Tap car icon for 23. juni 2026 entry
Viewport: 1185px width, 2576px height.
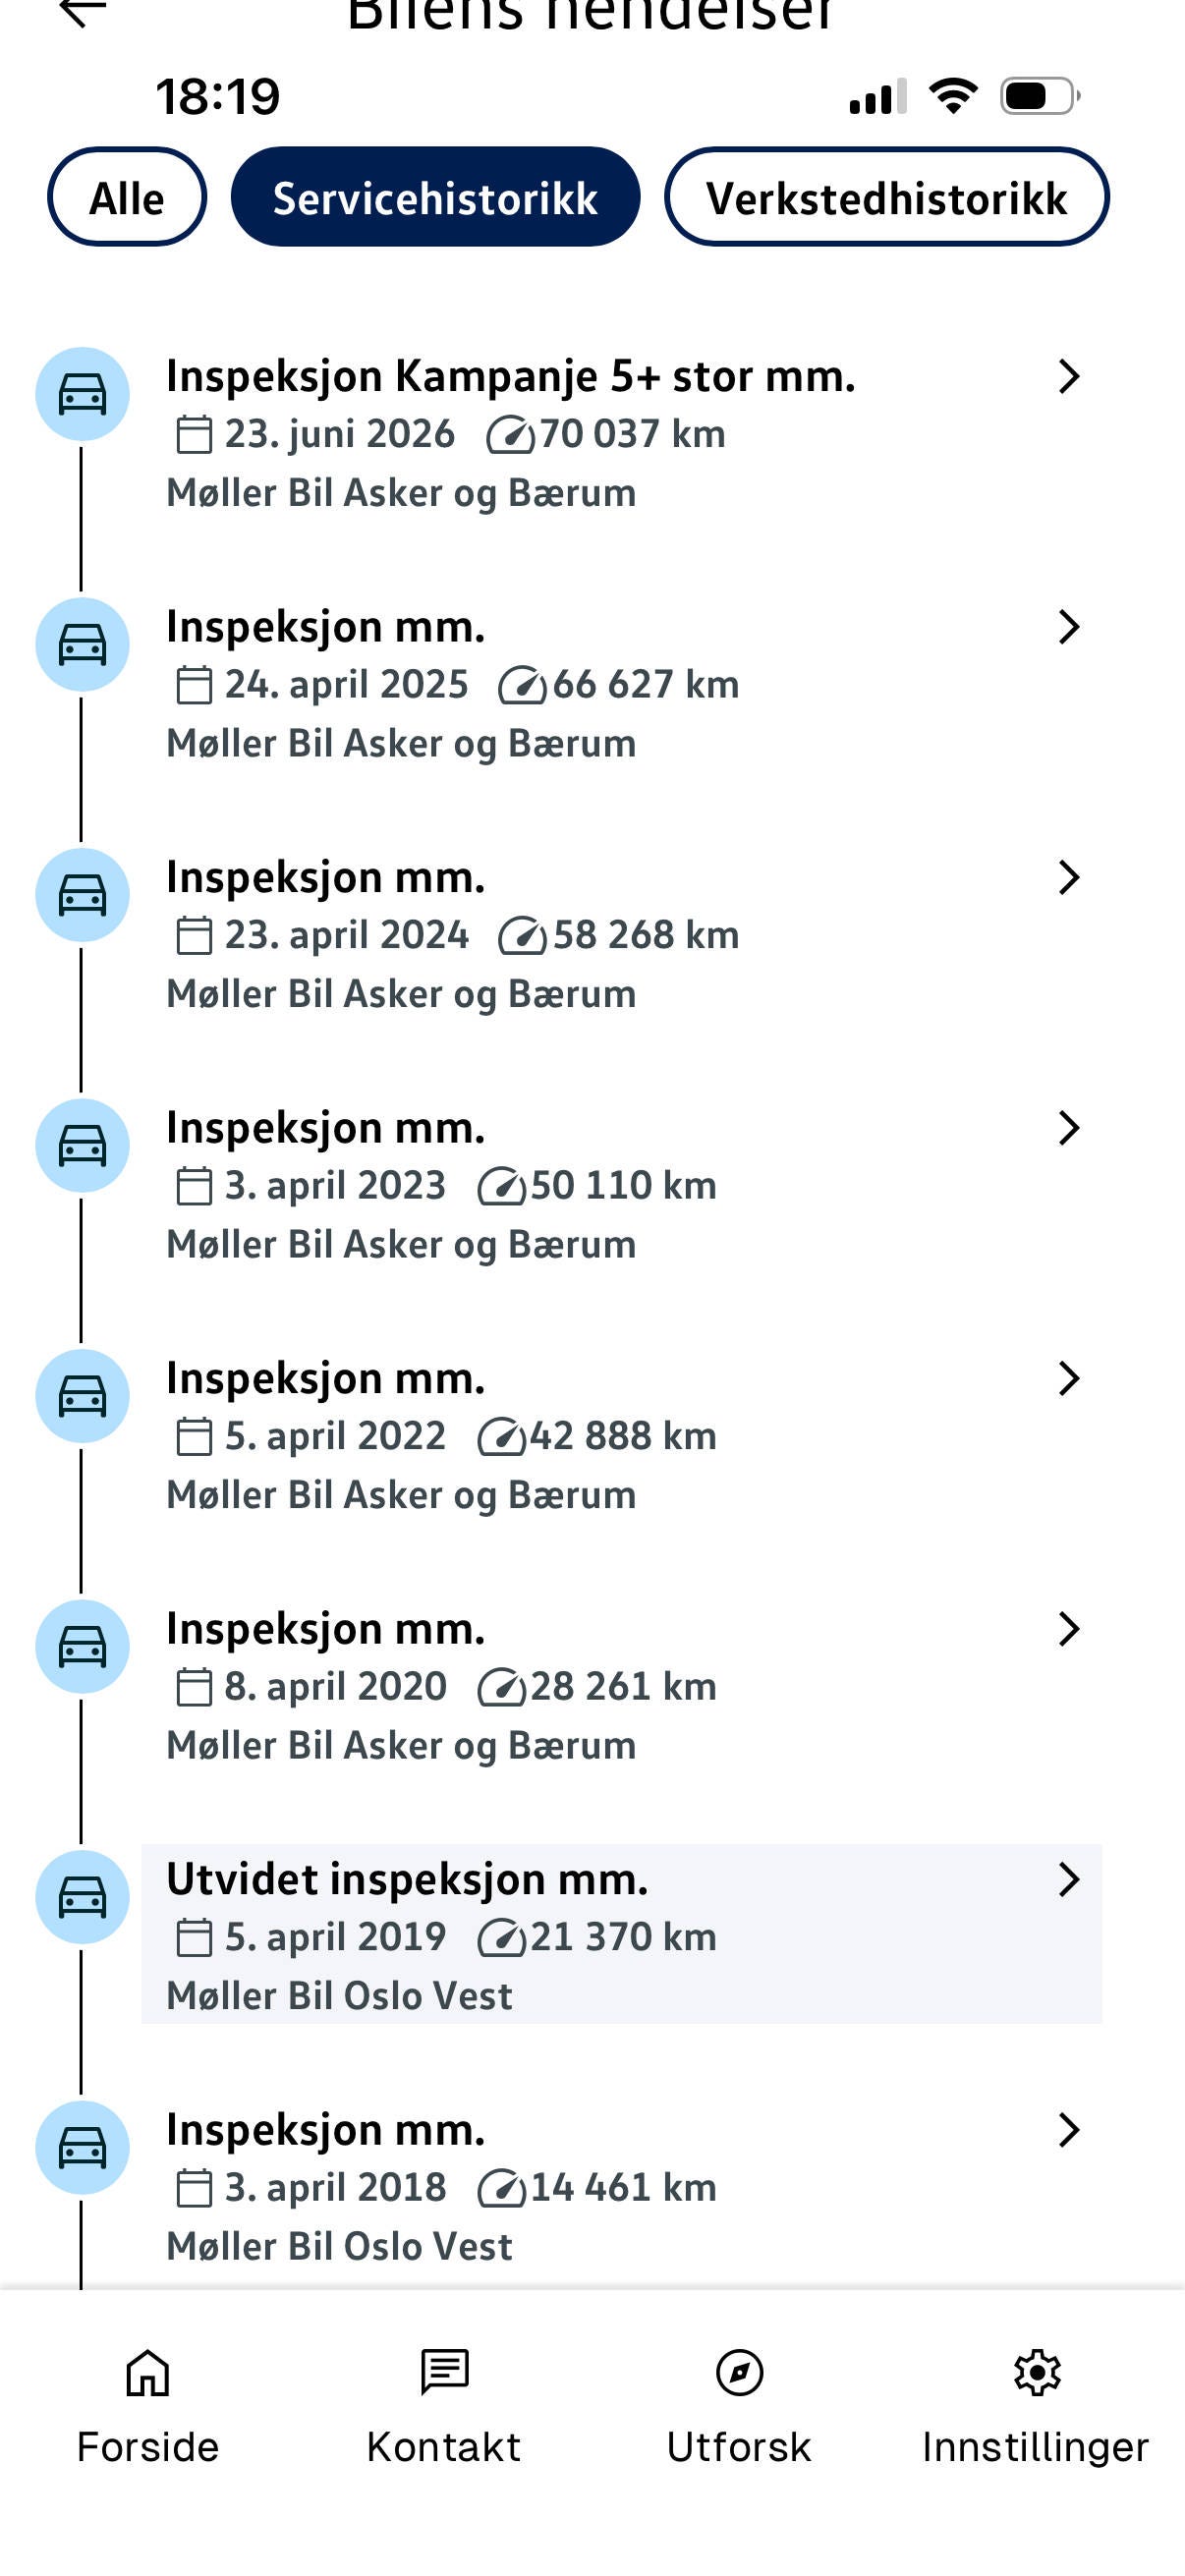(x=82, y=394)
